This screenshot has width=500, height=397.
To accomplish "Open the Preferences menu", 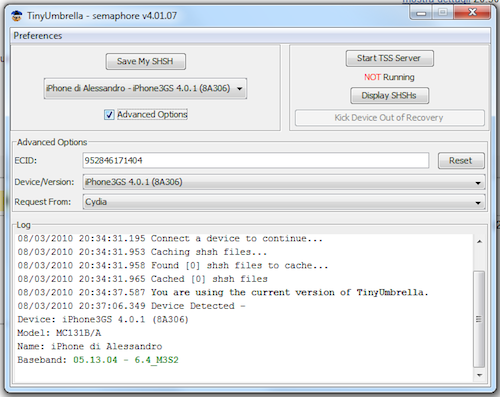I will [x=38, y=36].
